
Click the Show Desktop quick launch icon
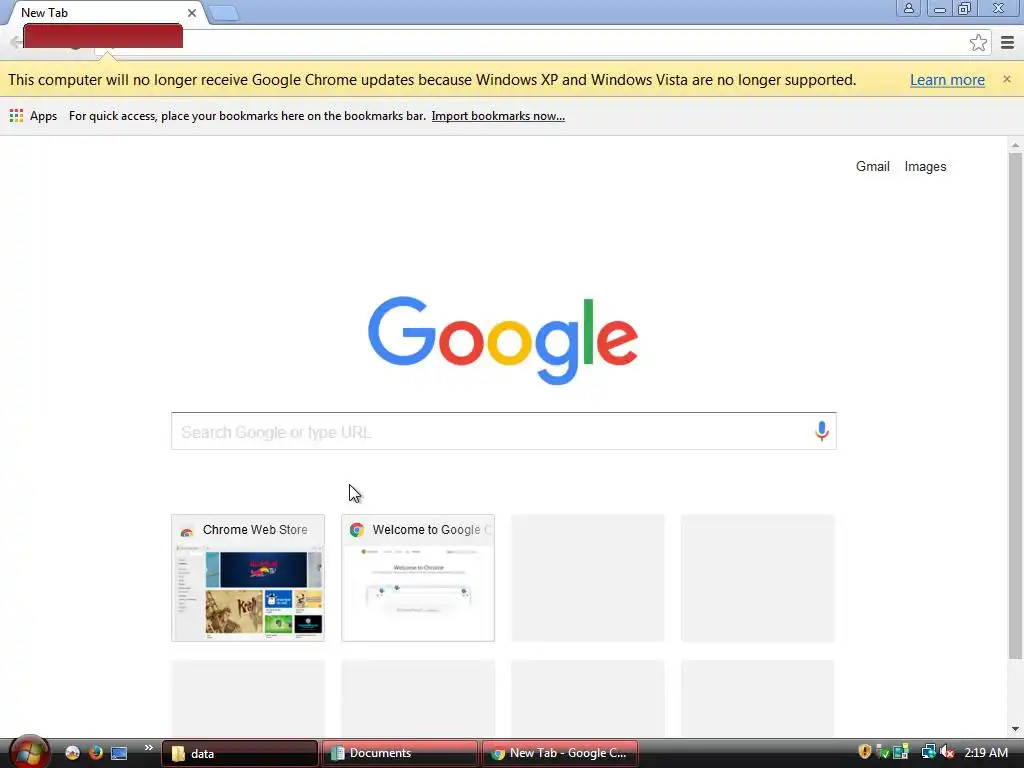tap(119, 753)
